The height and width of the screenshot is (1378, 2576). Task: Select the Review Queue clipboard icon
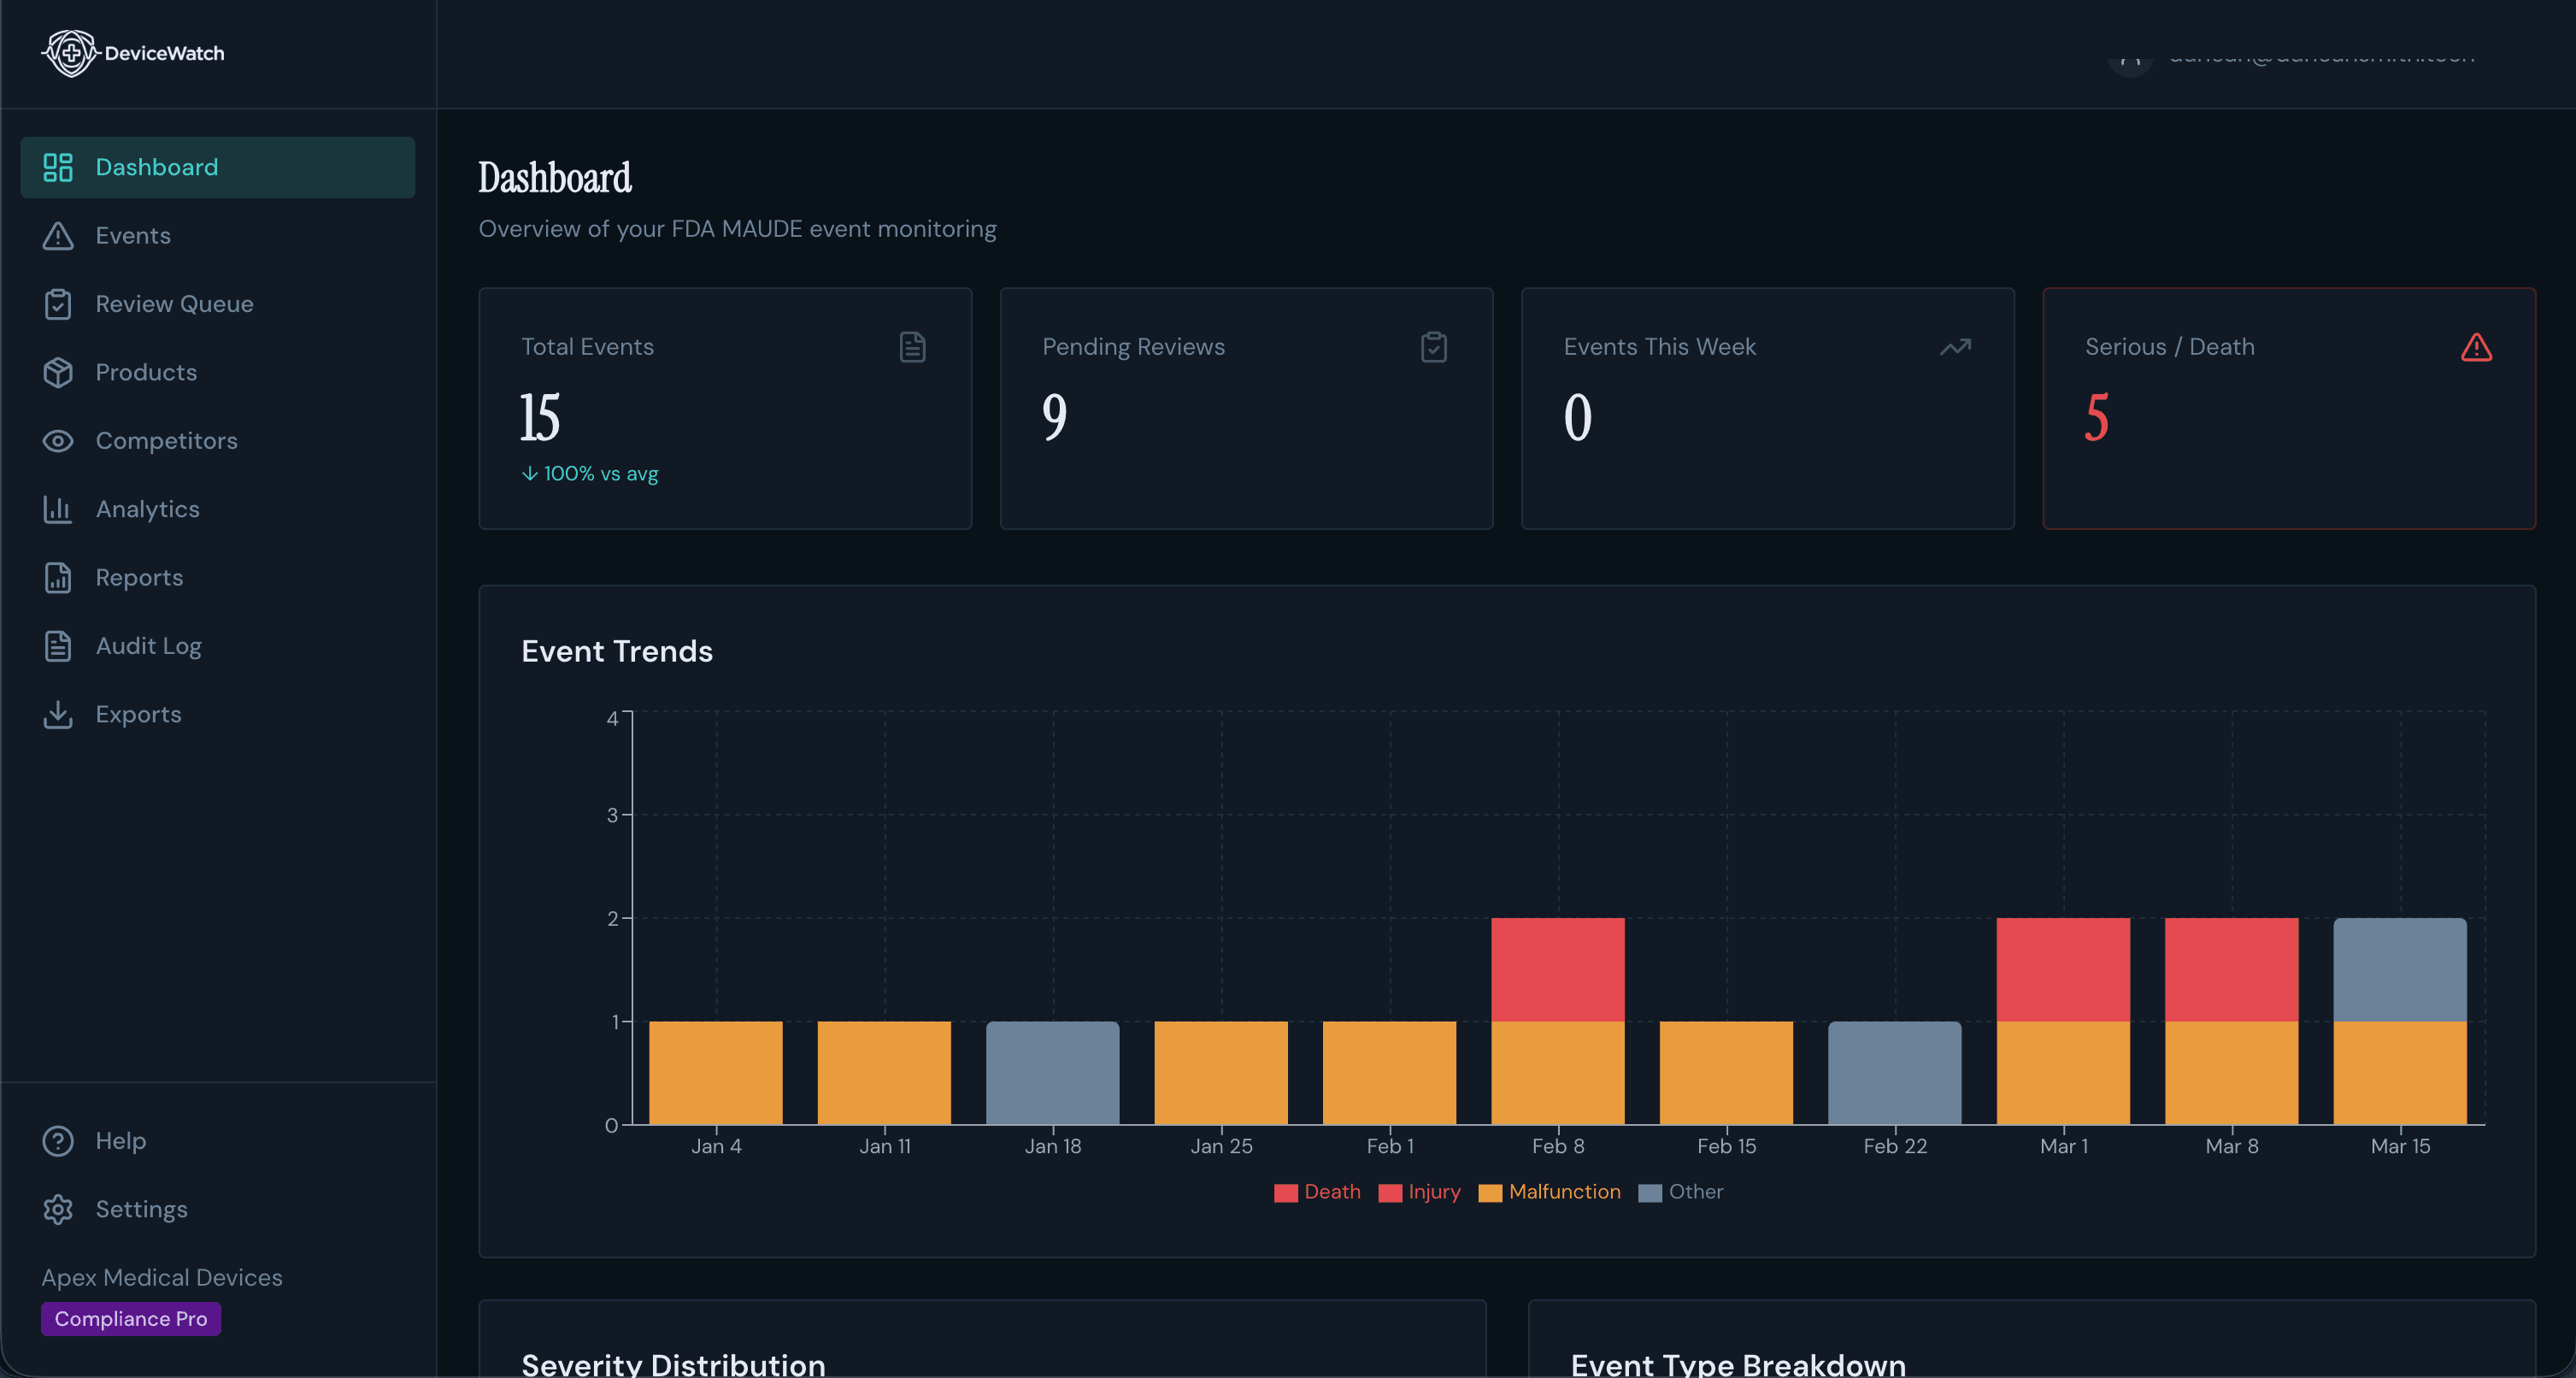pos(58,304)
